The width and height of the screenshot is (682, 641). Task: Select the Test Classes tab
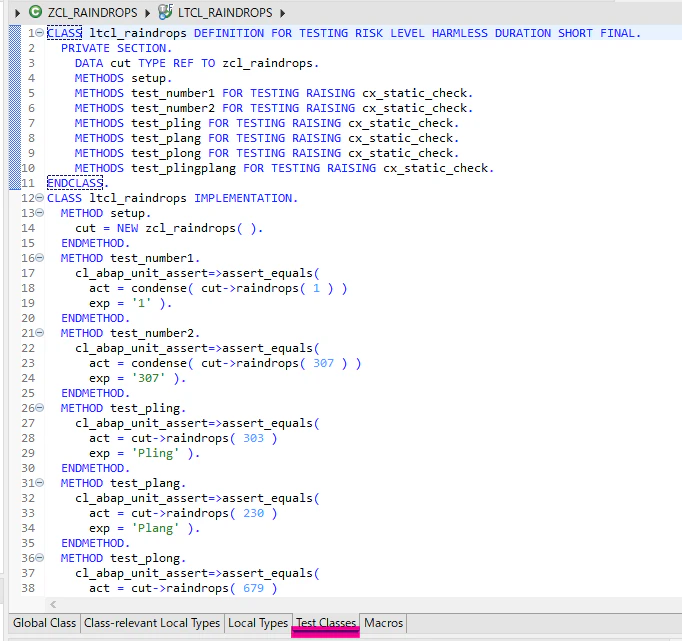tap(326, 623)
